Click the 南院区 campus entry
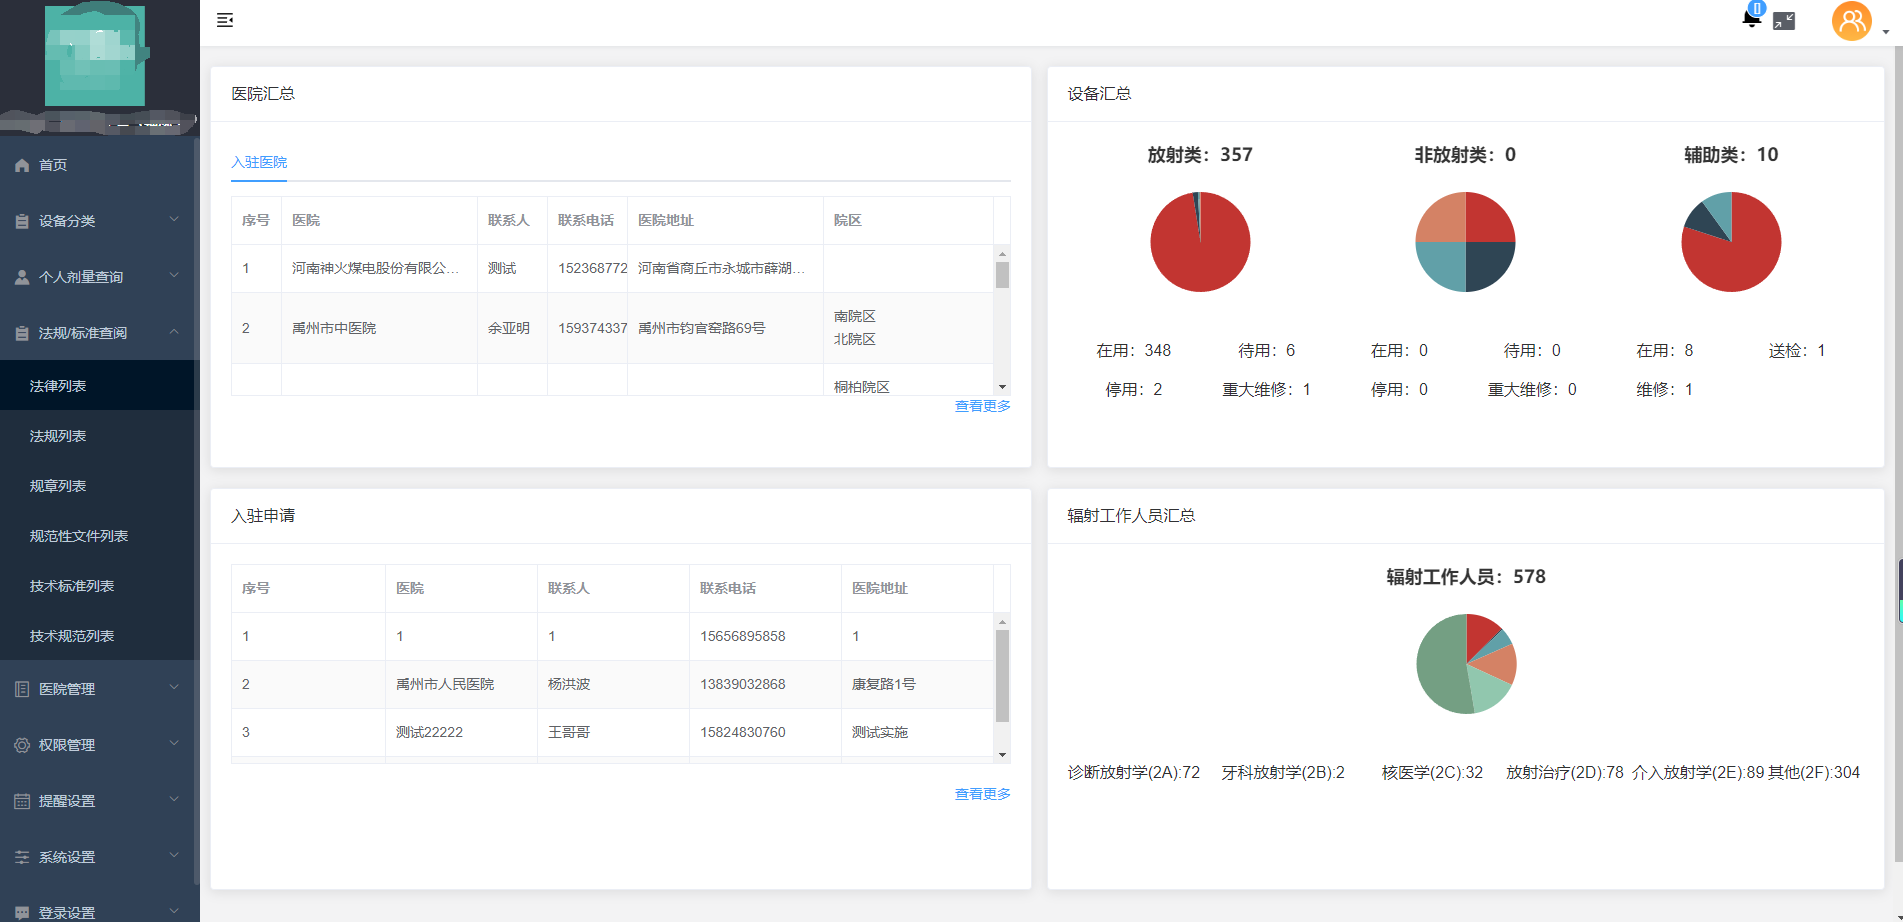The width and height of the screenshot is (1903, 922). tap(855, 316)
